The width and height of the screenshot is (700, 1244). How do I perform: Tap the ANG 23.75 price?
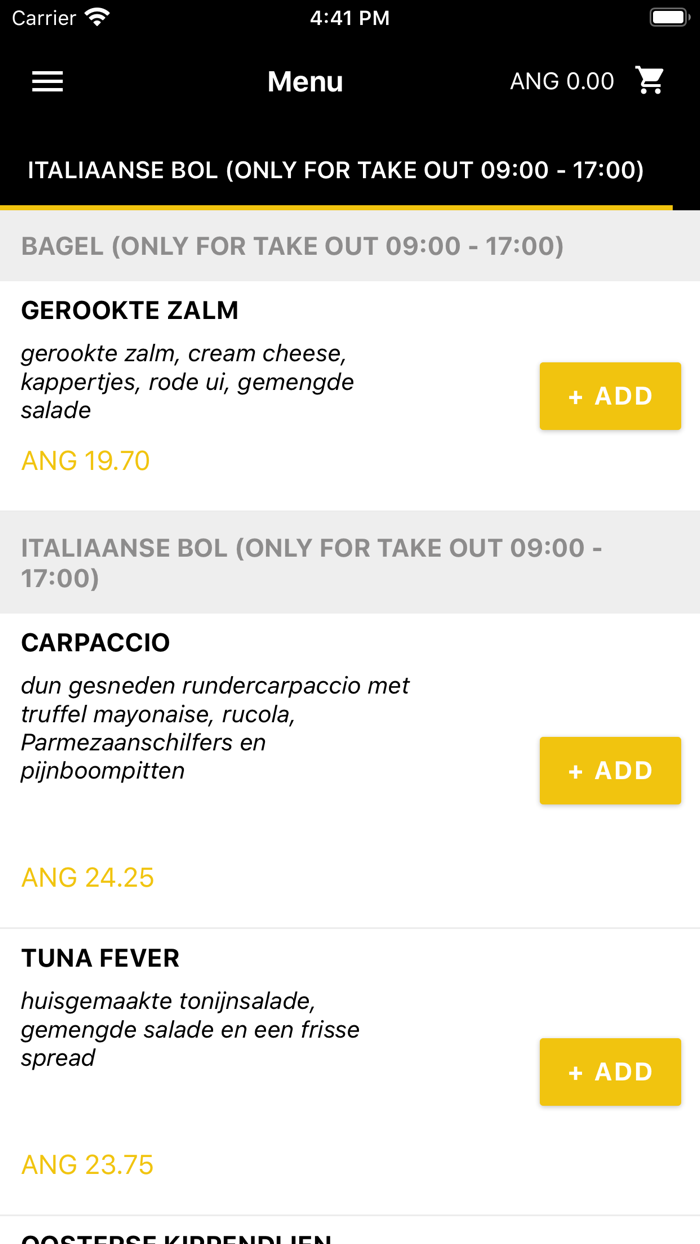87,1165
